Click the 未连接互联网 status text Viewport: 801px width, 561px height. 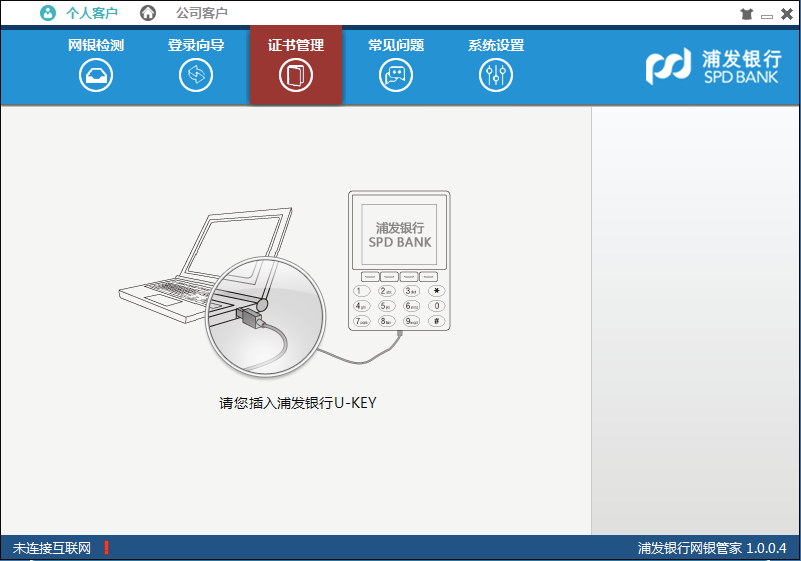coord(52,548)
